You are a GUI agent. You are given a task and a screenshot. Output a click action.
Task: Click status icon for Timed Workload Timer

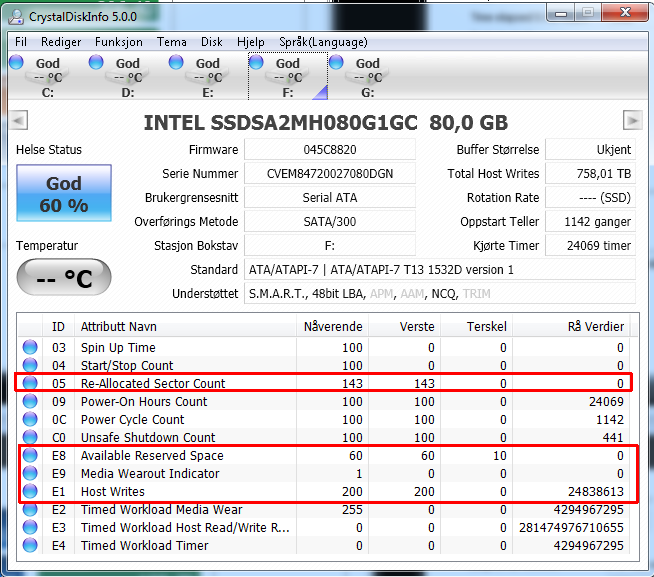coord(30,545)
